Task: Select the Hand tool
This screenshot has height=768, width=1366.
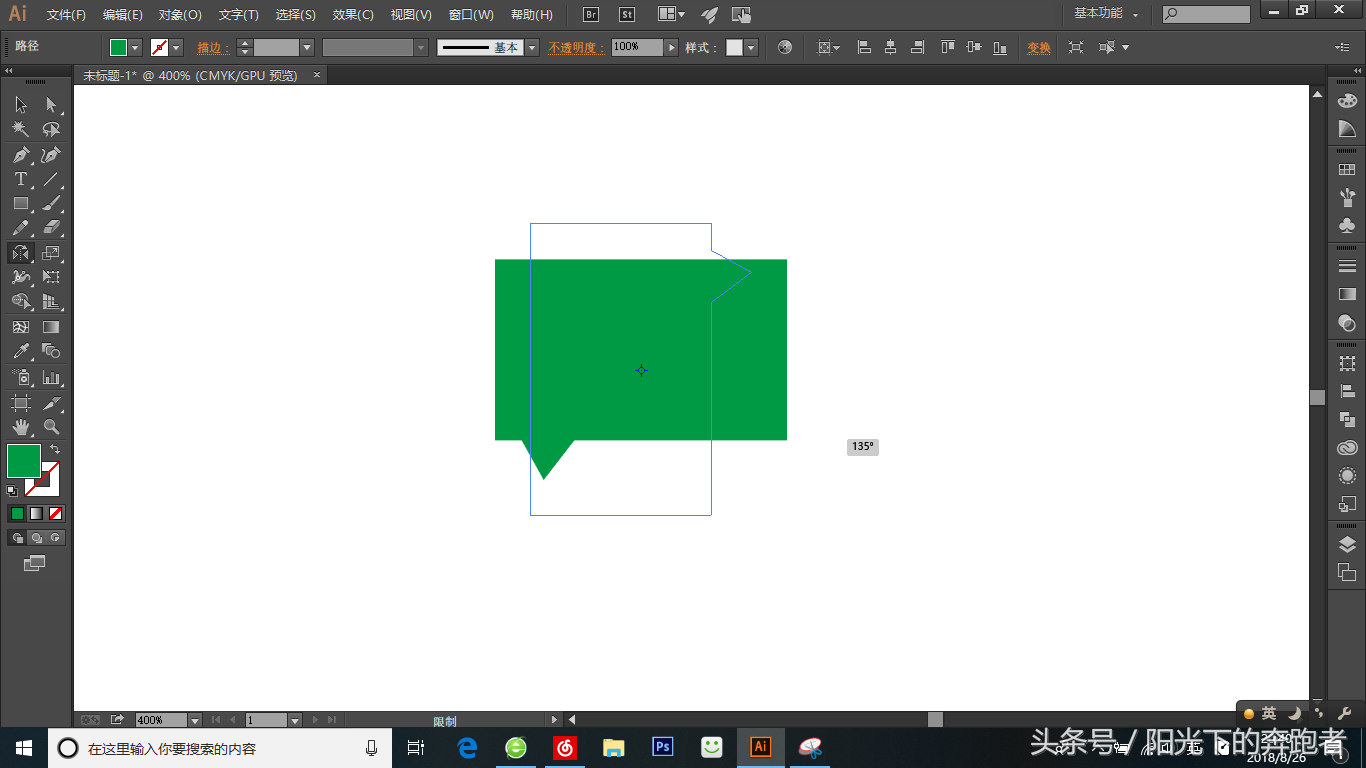Action: 20,427
